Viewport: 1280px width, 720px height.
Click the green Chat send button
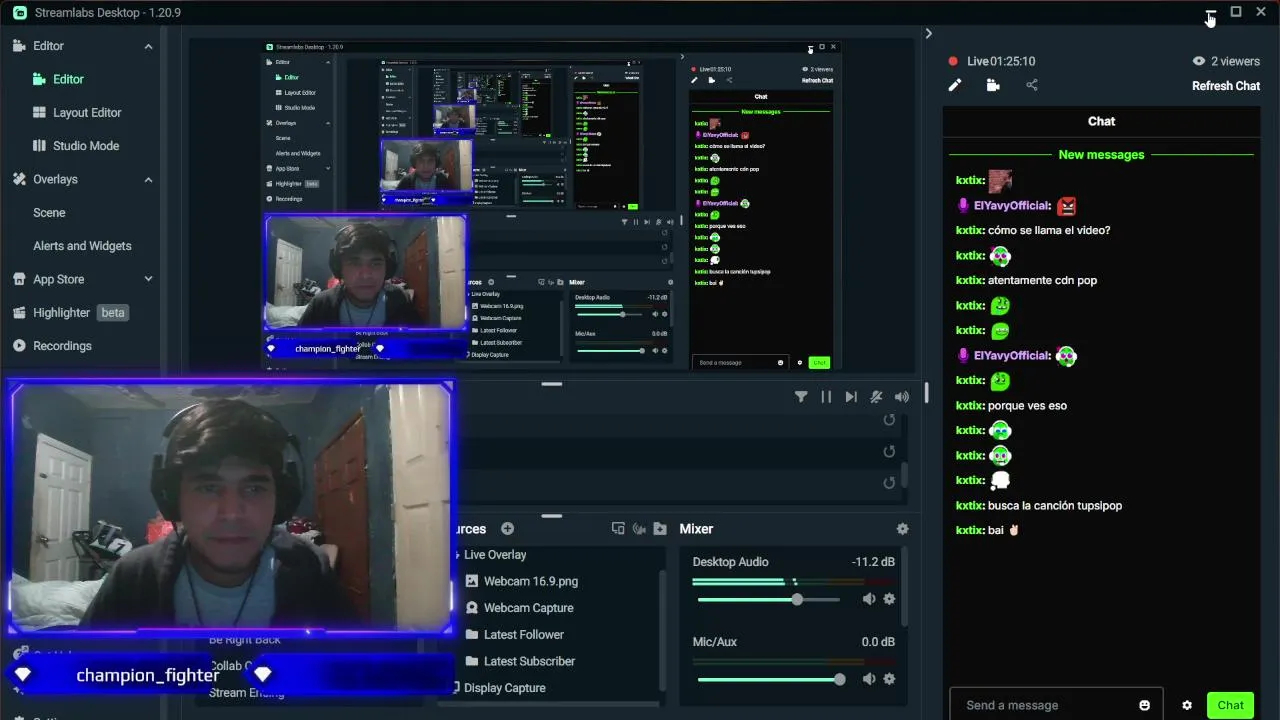click(1230, 705)
